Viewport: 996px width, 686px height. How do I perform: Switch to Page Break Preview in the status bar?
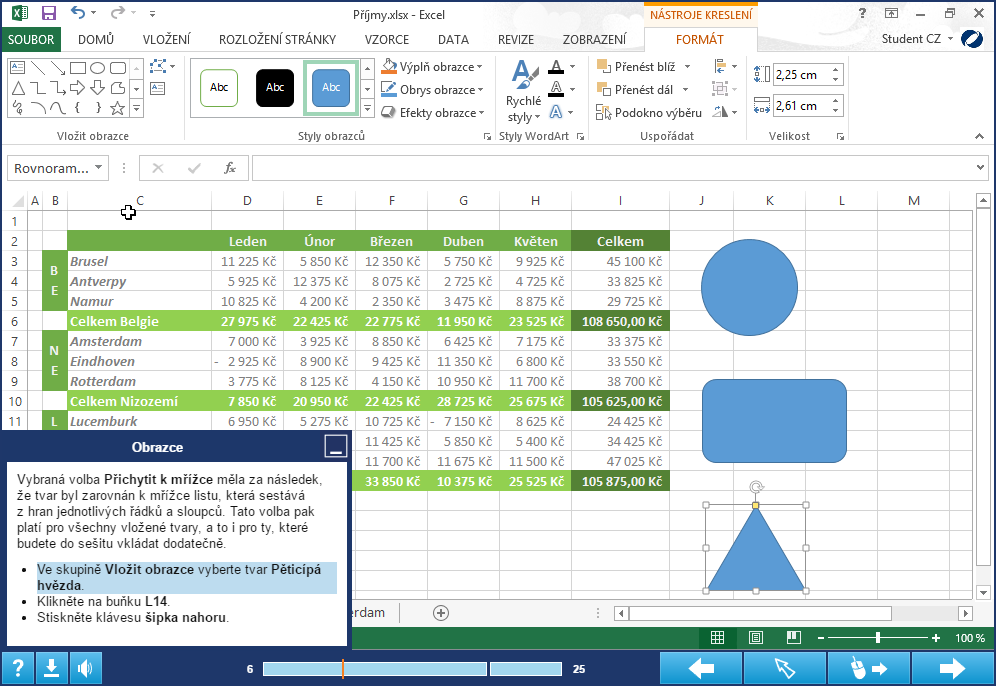[793, 638]
